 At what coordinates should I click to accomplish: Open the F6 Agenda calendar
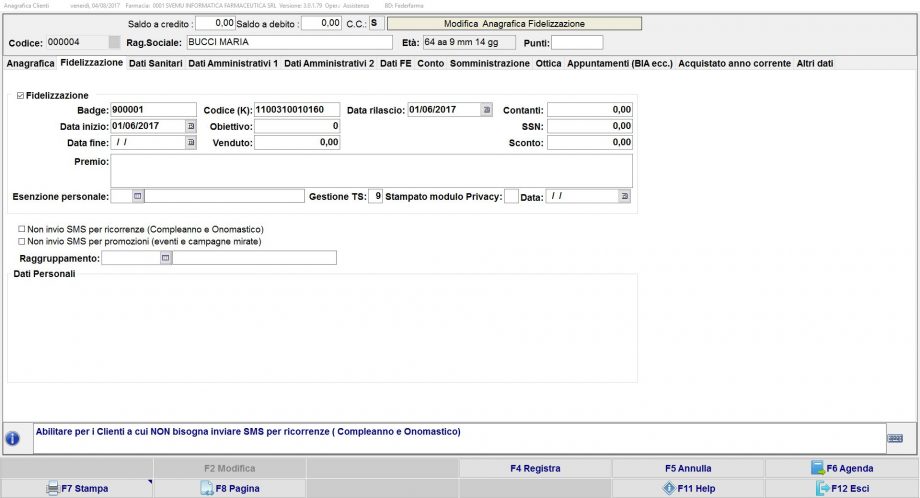point(841,468)
